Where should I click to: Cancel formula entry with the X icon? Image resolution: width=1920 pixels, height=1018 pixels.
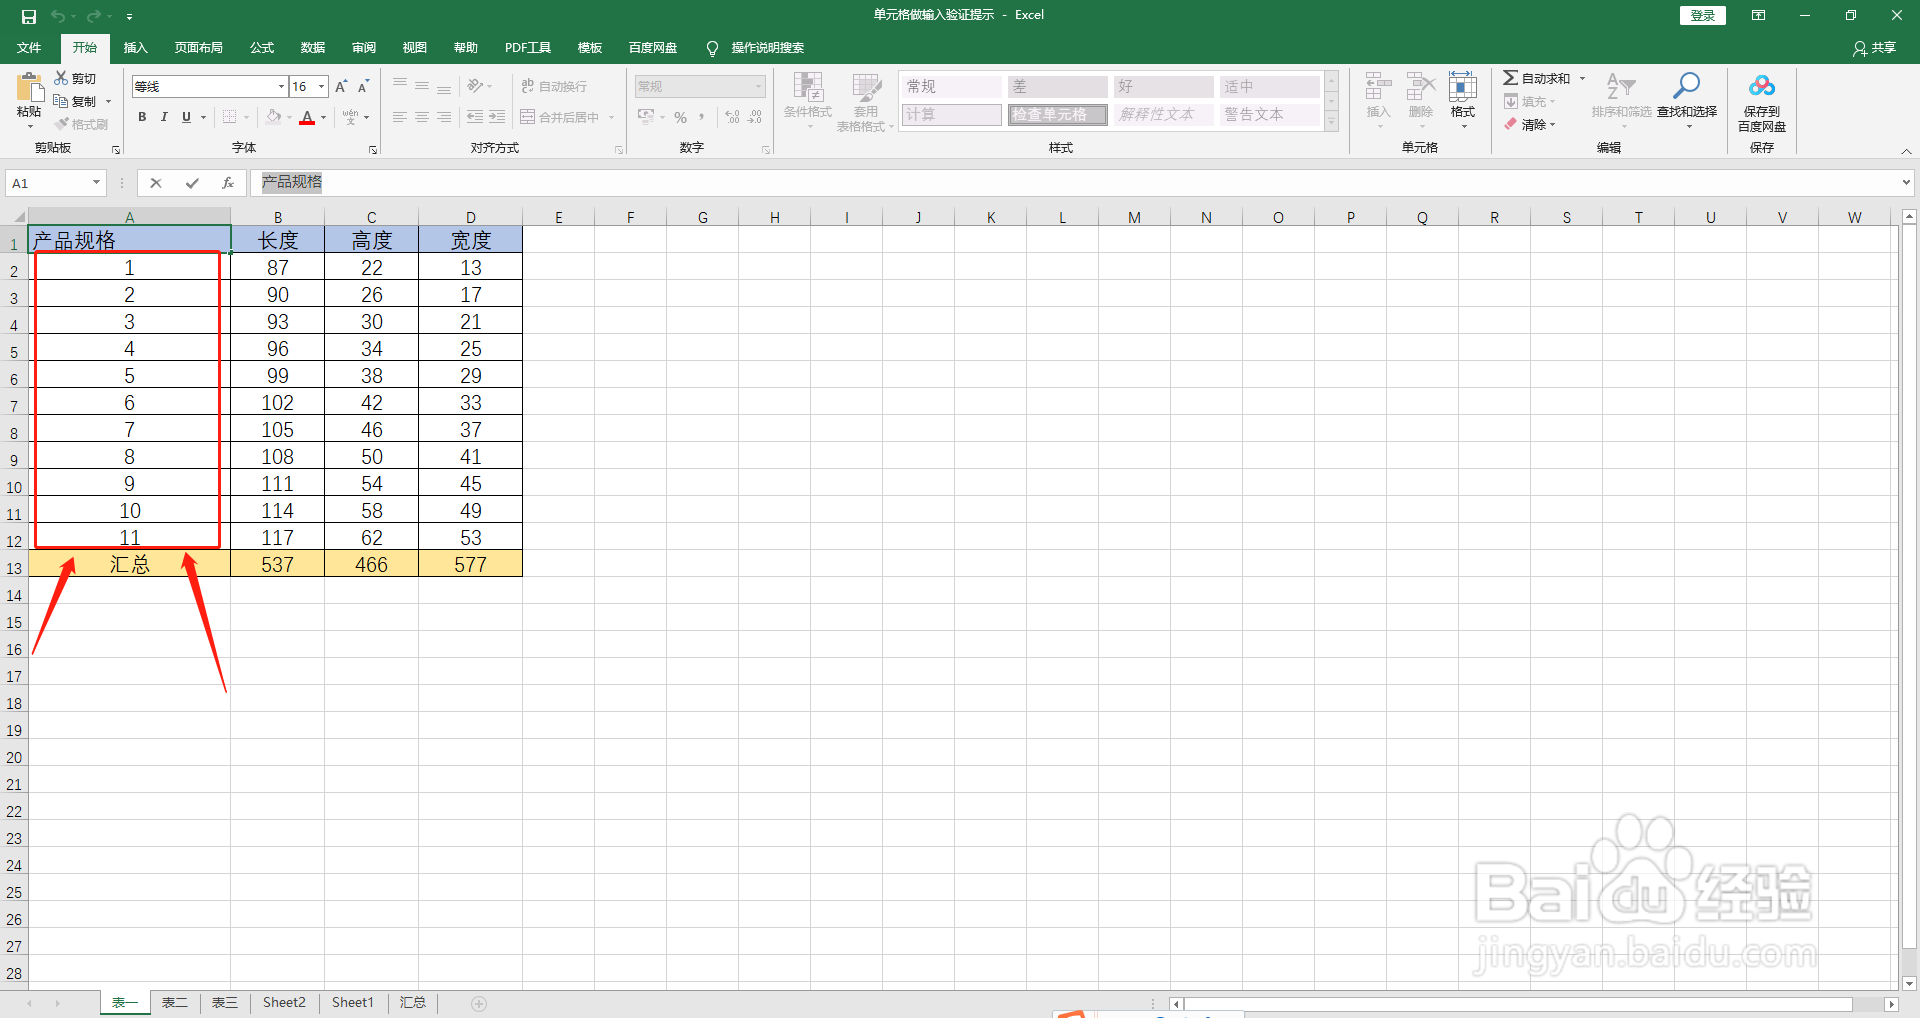coord(156,183)
